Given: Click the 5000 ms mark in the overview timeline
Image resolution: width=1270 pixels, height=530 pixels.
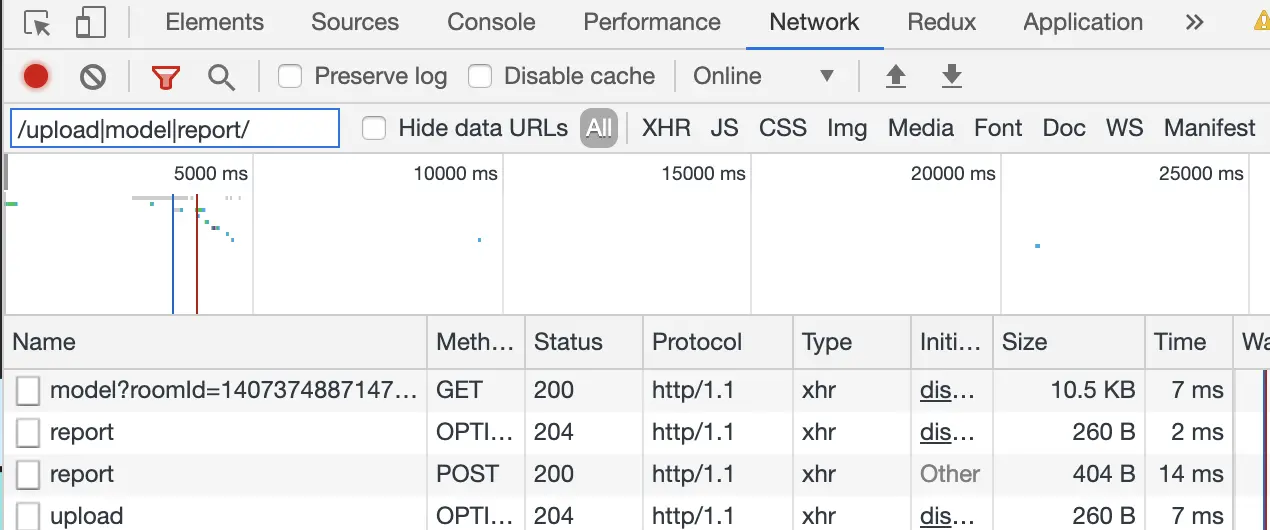Looking at the screenshot, I should 211,174.
